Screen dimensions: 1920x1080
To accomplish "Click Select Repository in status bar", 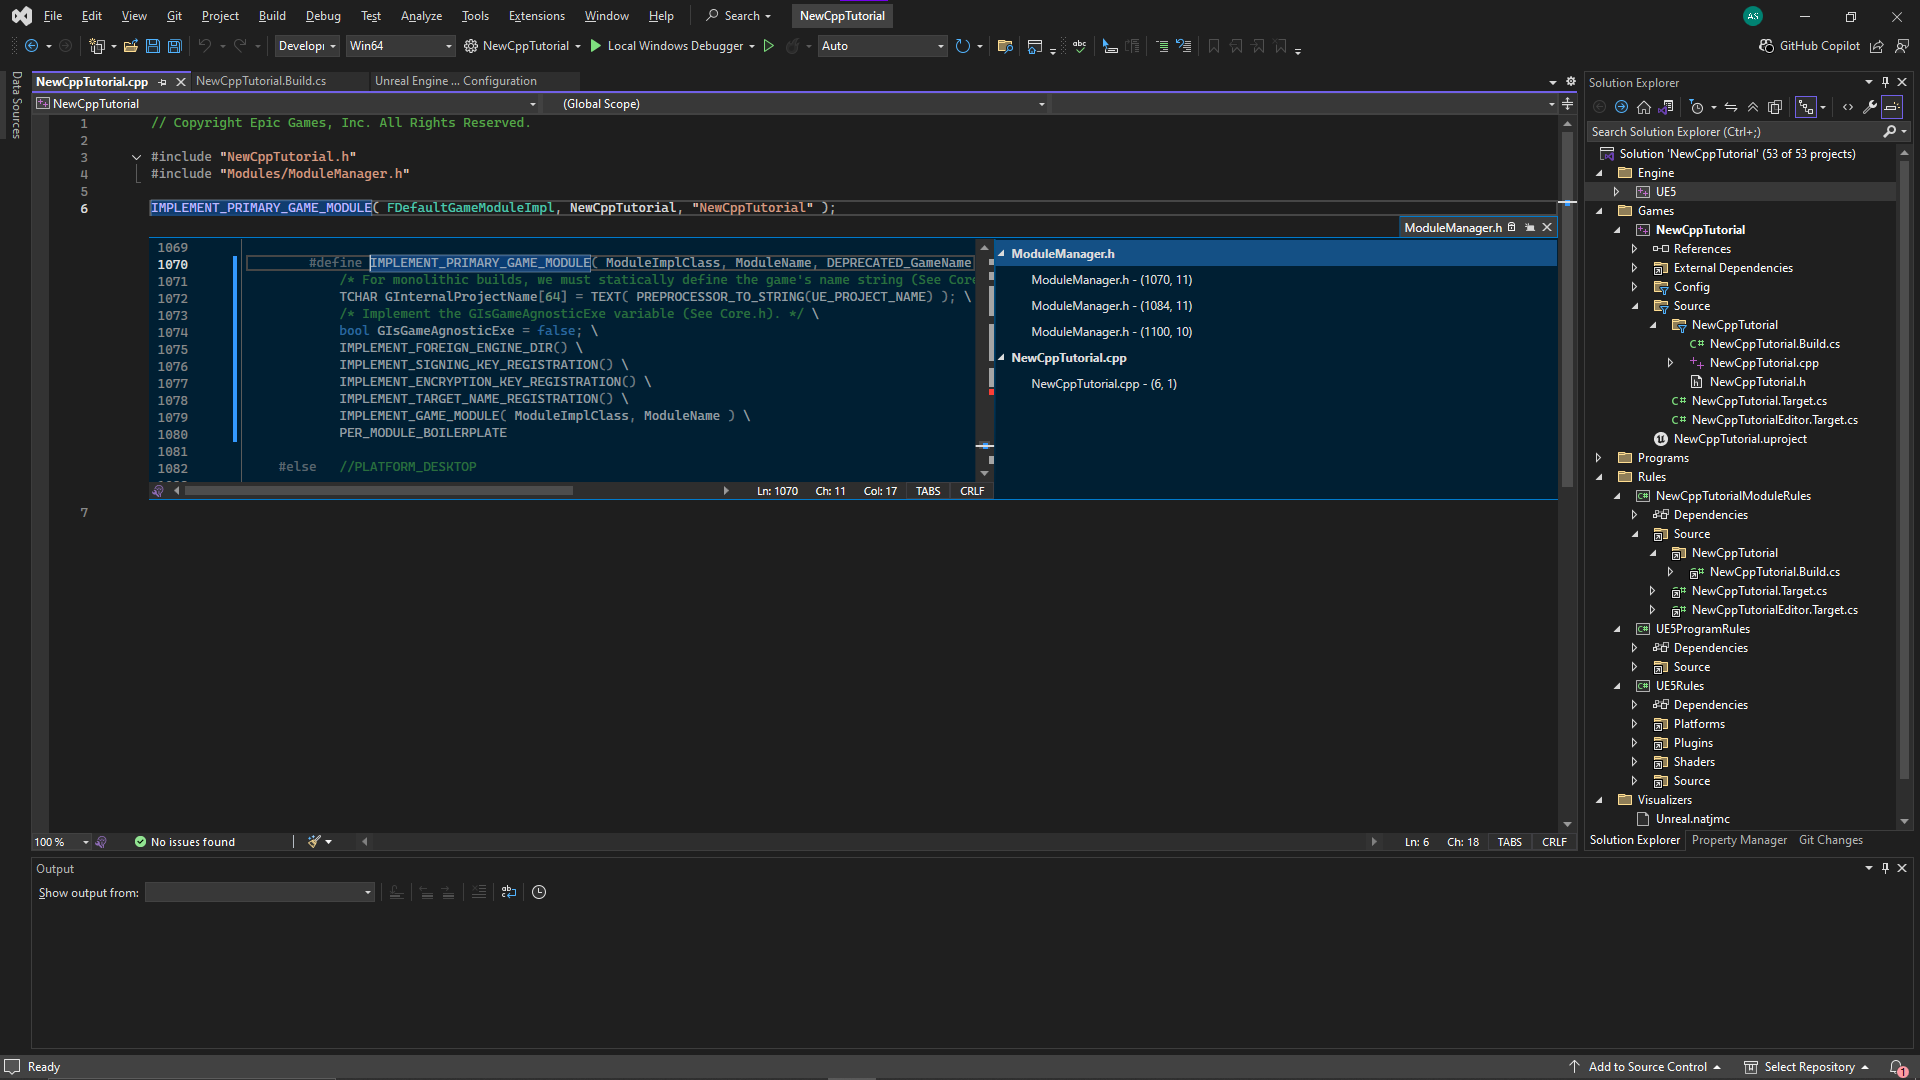I will (1808, 1067).
